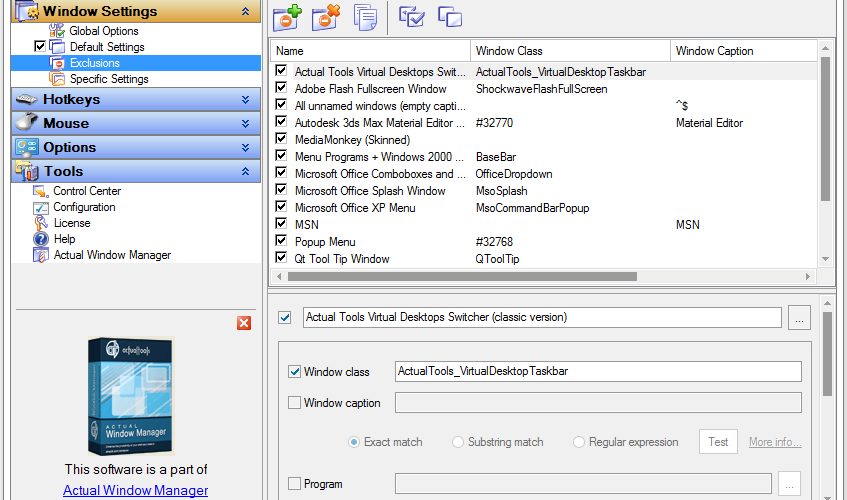This screenshot has width=847, height=500.
Task: Open Help under Tools
Action: pos(64,239)
